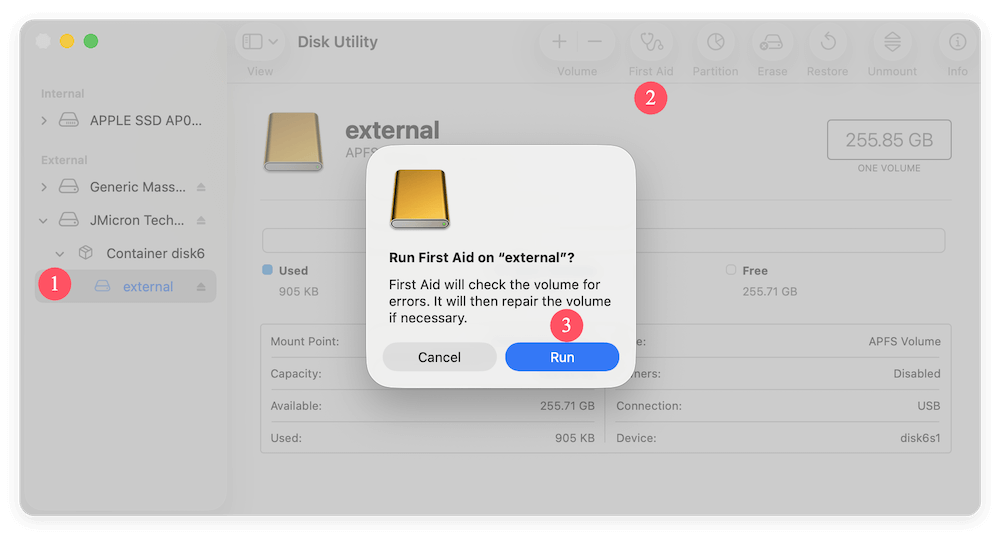Click the 'Capacity:' label

(296, 374)
